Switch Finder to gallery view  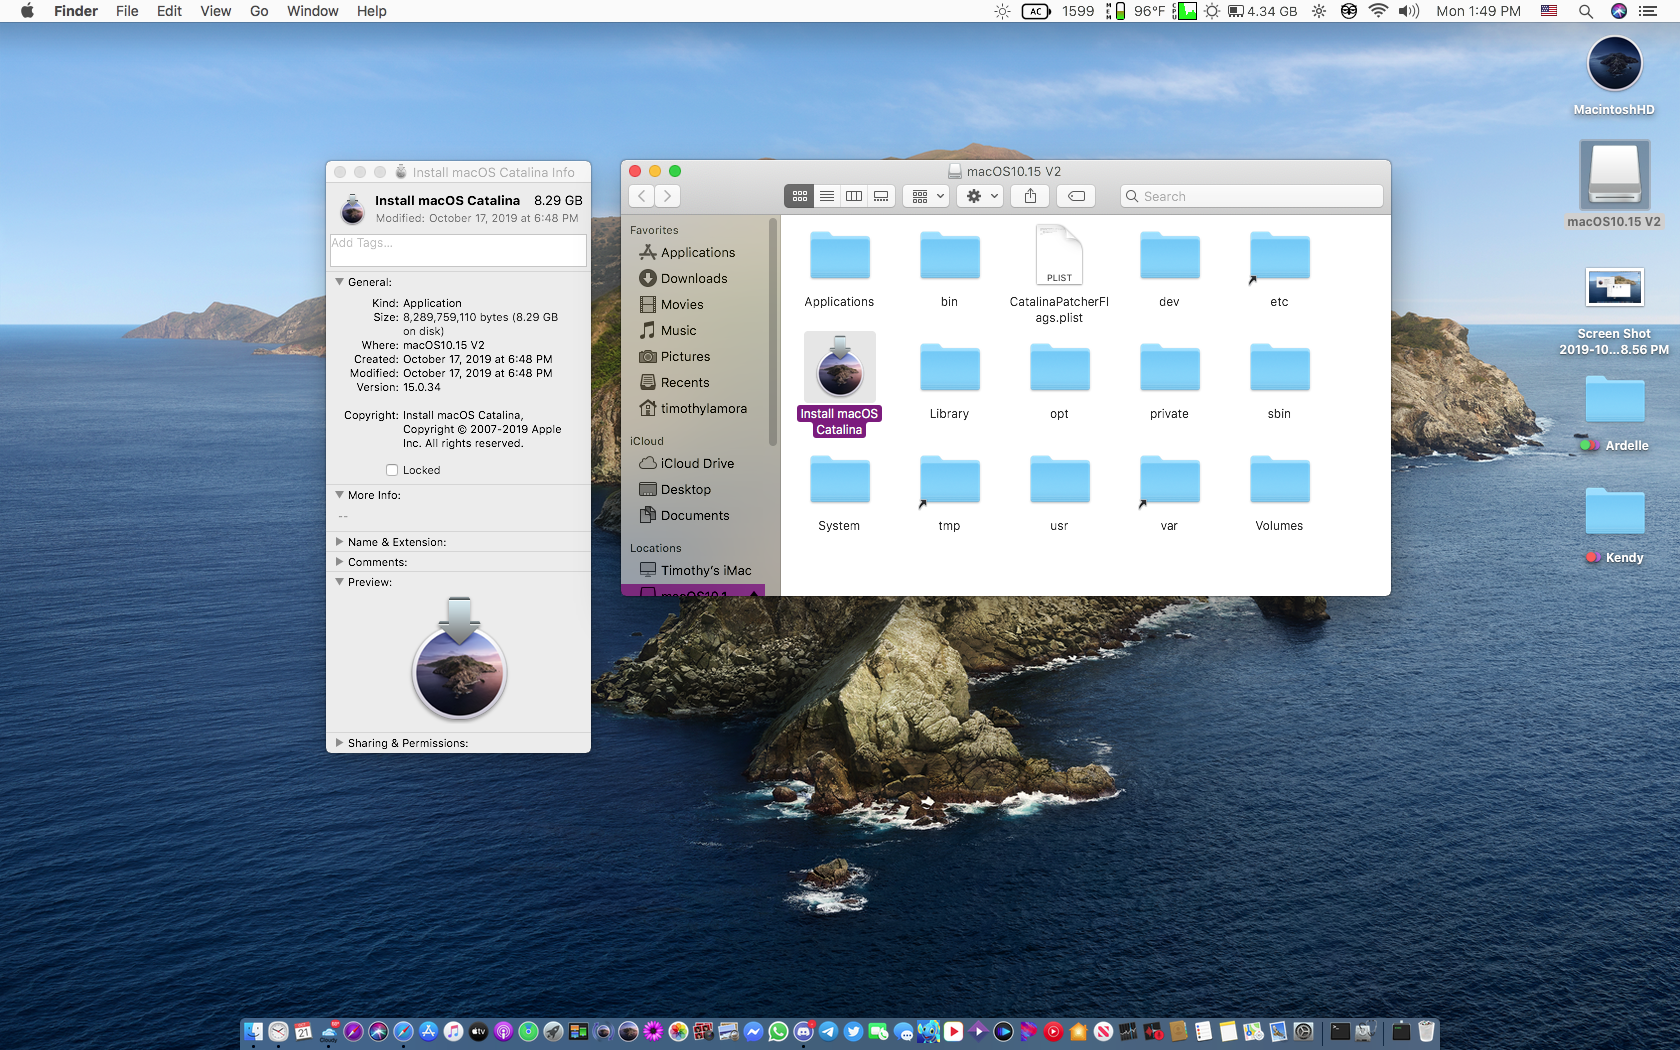[x=881, y=196]
